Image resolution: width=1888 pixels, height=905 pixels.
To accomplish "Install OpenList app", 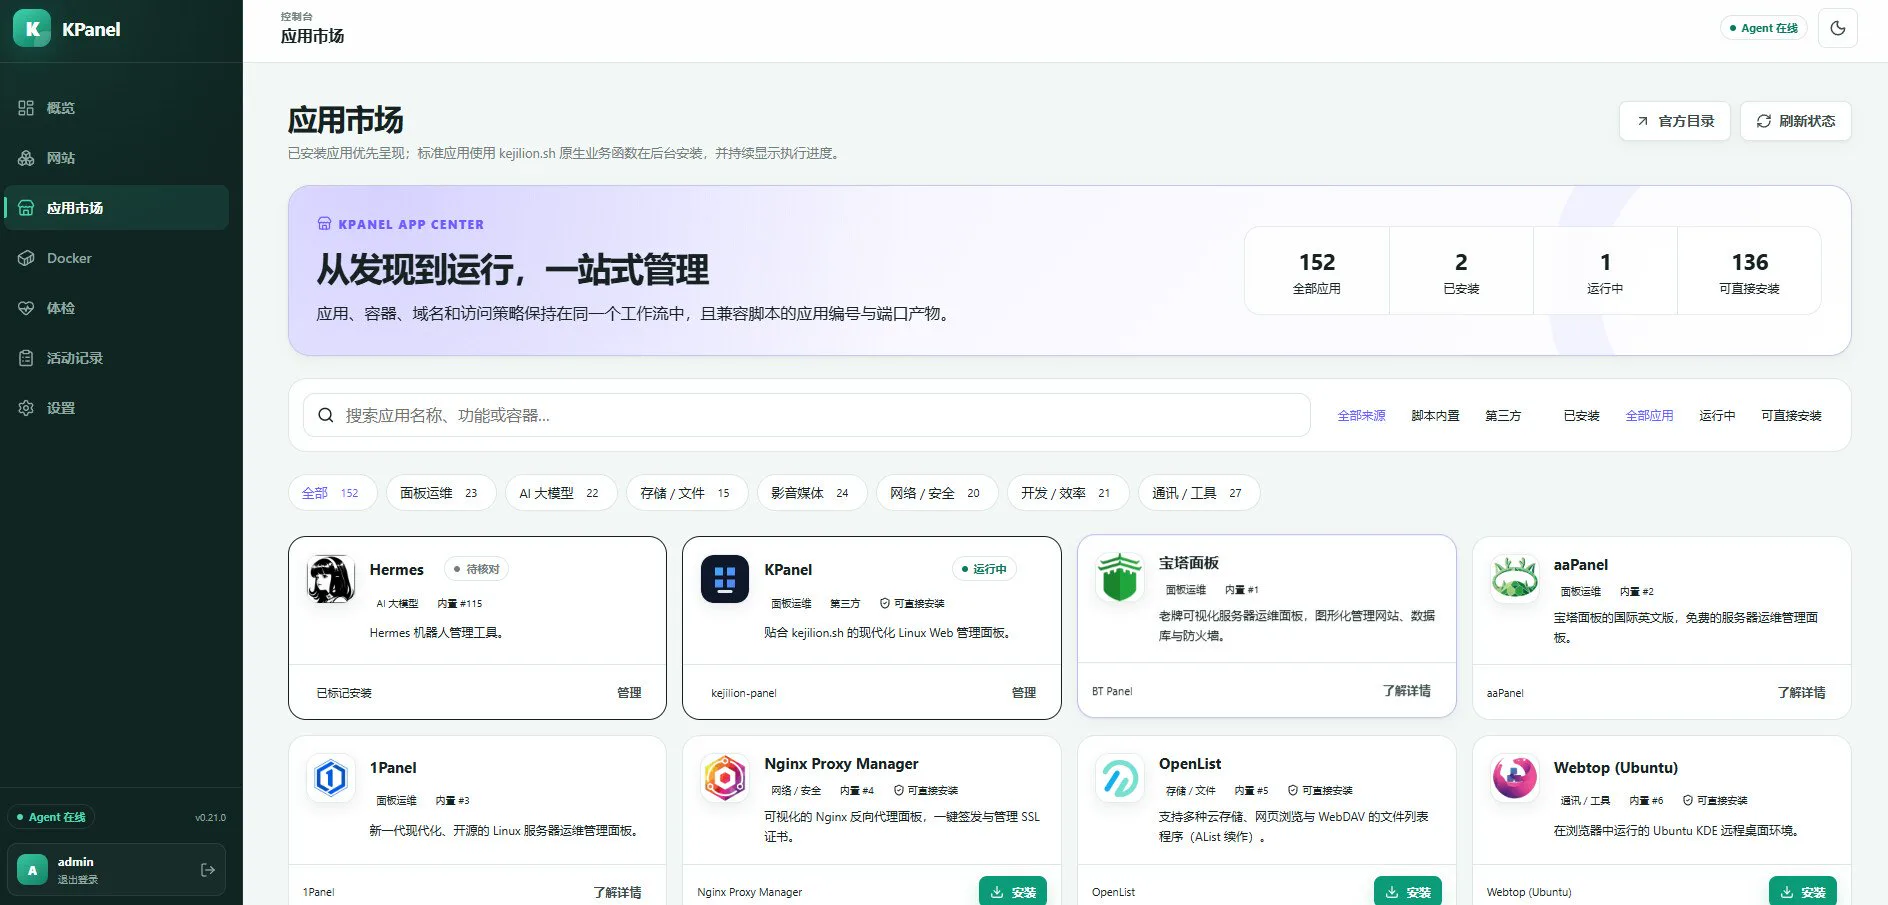I will tap(1408, 892).
